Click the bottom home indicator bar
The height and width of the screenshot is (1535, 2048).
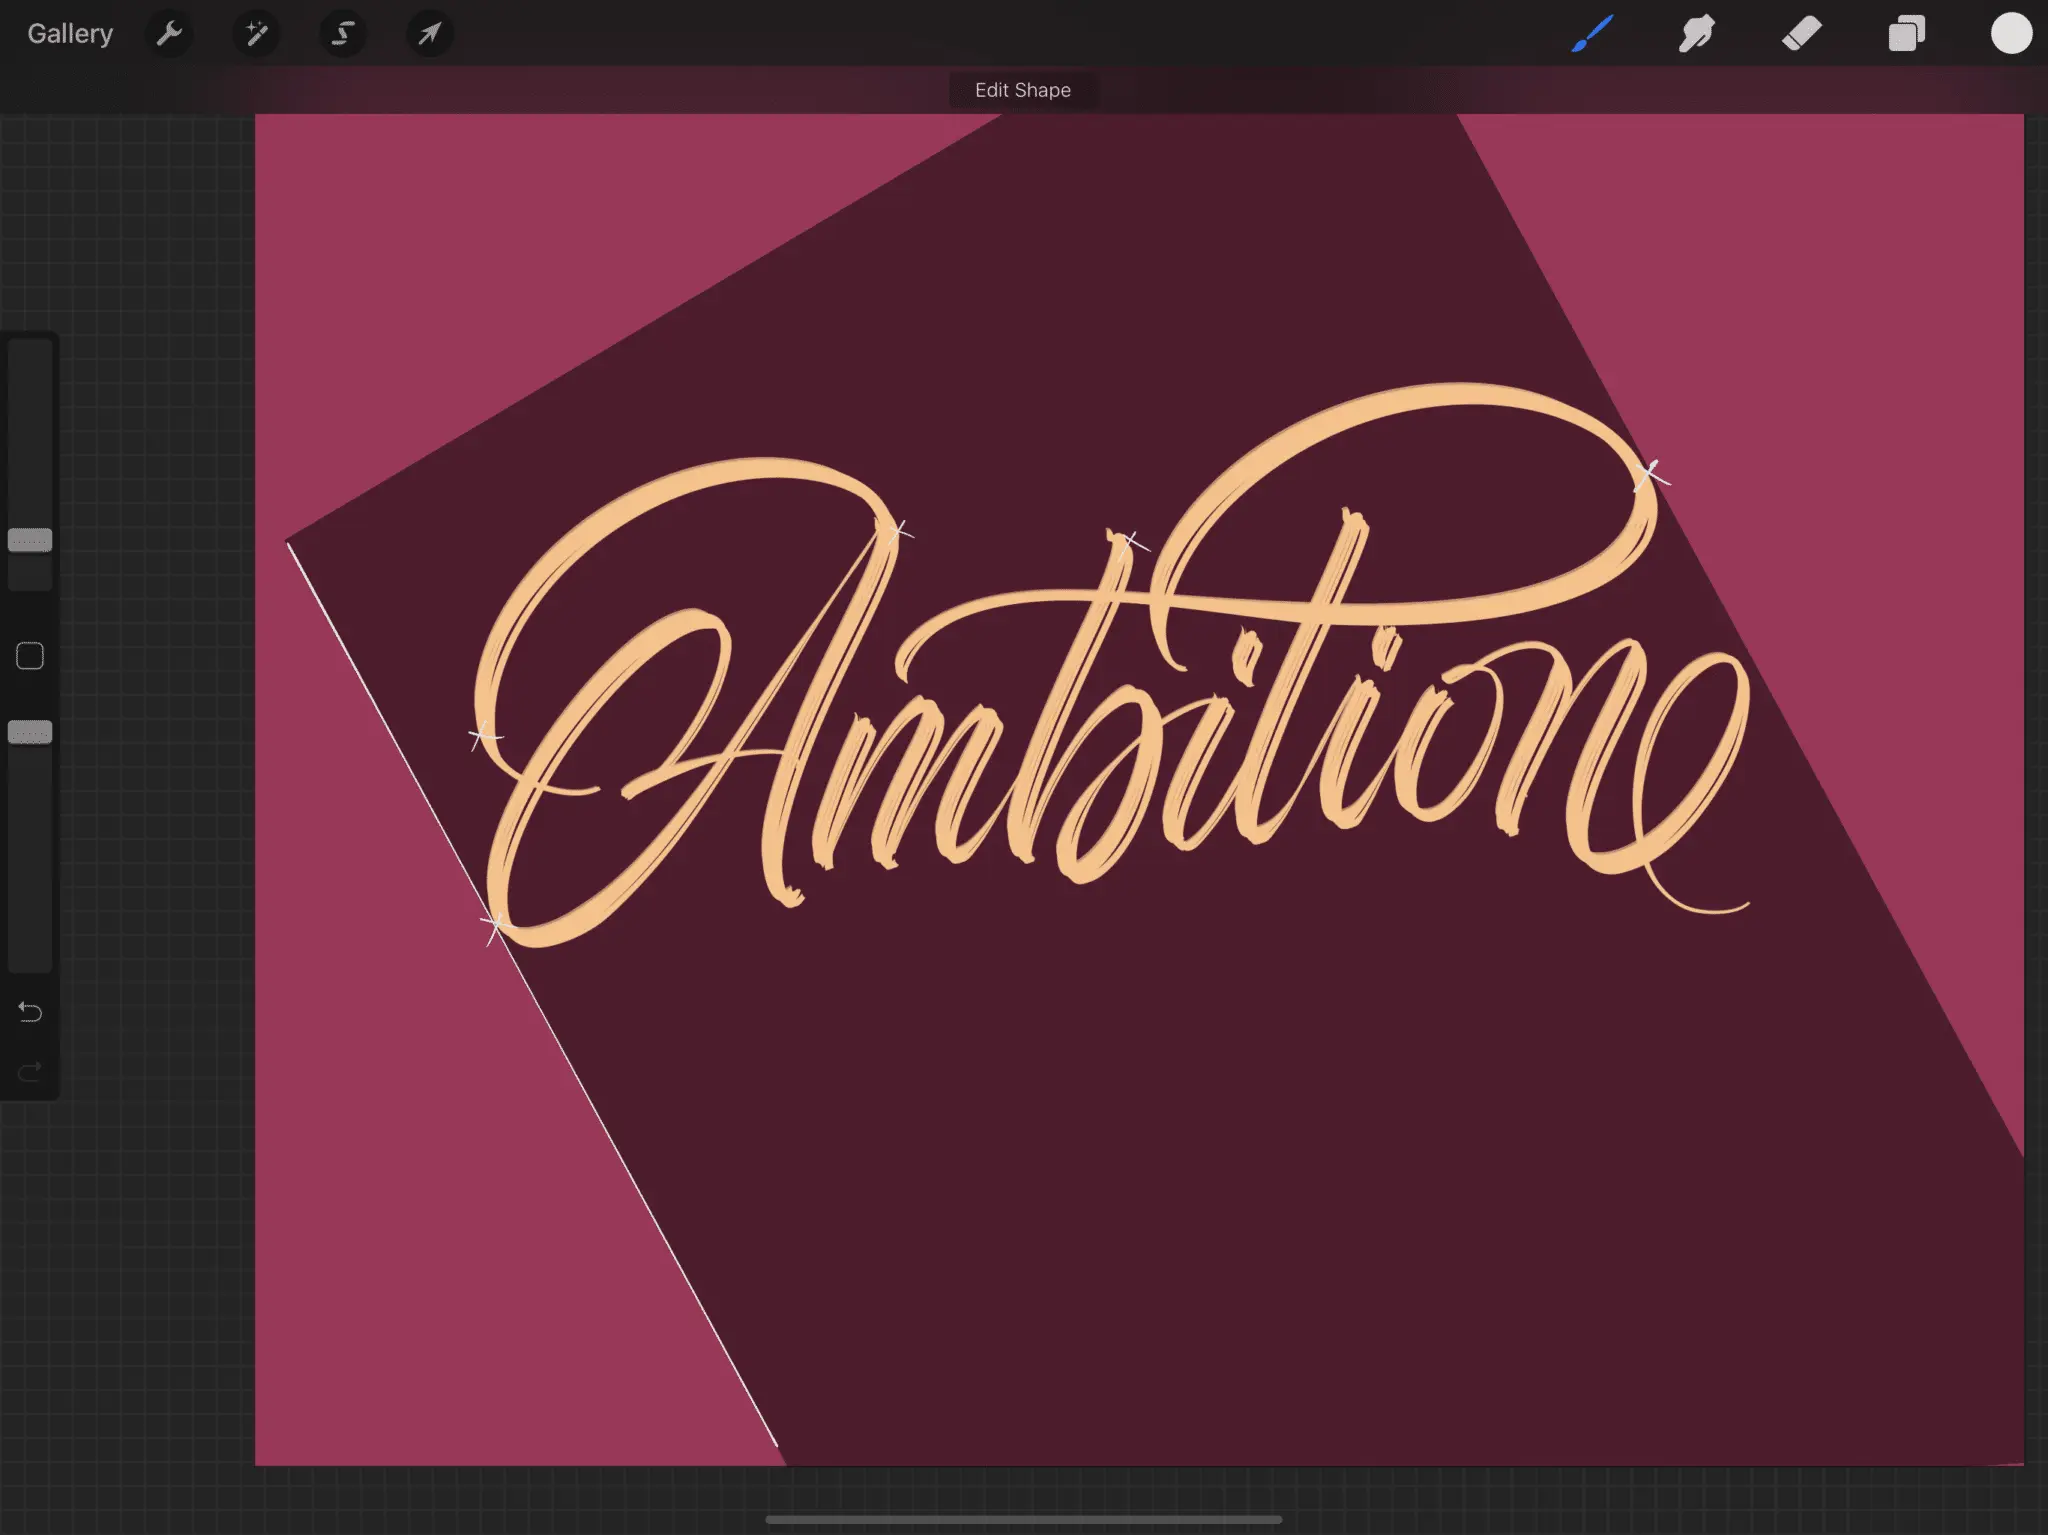(x=1023, y=1519)
